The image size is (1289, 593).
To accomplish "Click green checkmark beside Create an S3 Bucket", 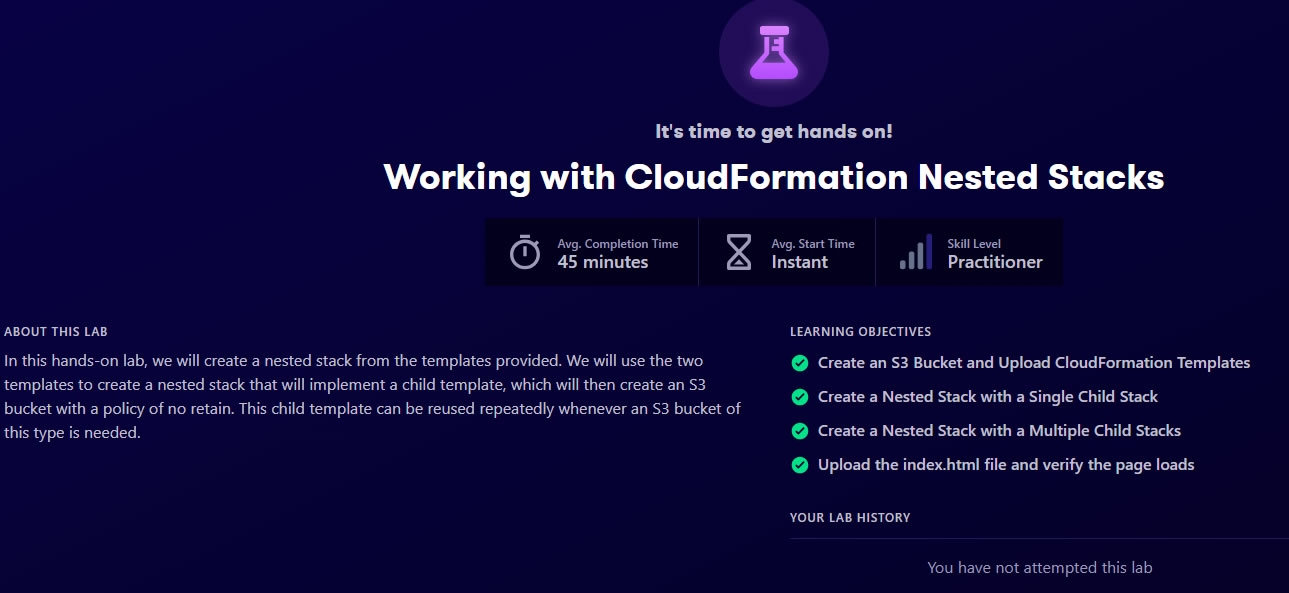I will click(800, 363).
